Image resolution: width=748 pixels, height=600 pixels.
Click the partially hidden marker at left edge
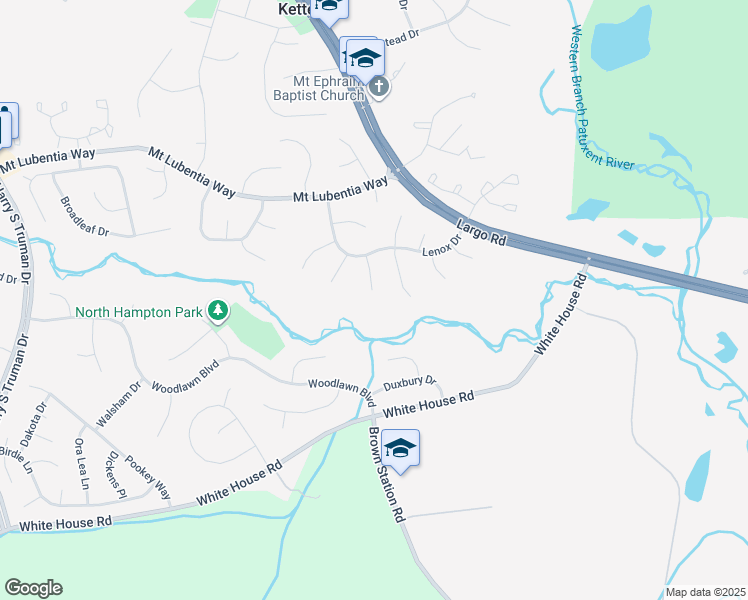[x=7, y=125]
